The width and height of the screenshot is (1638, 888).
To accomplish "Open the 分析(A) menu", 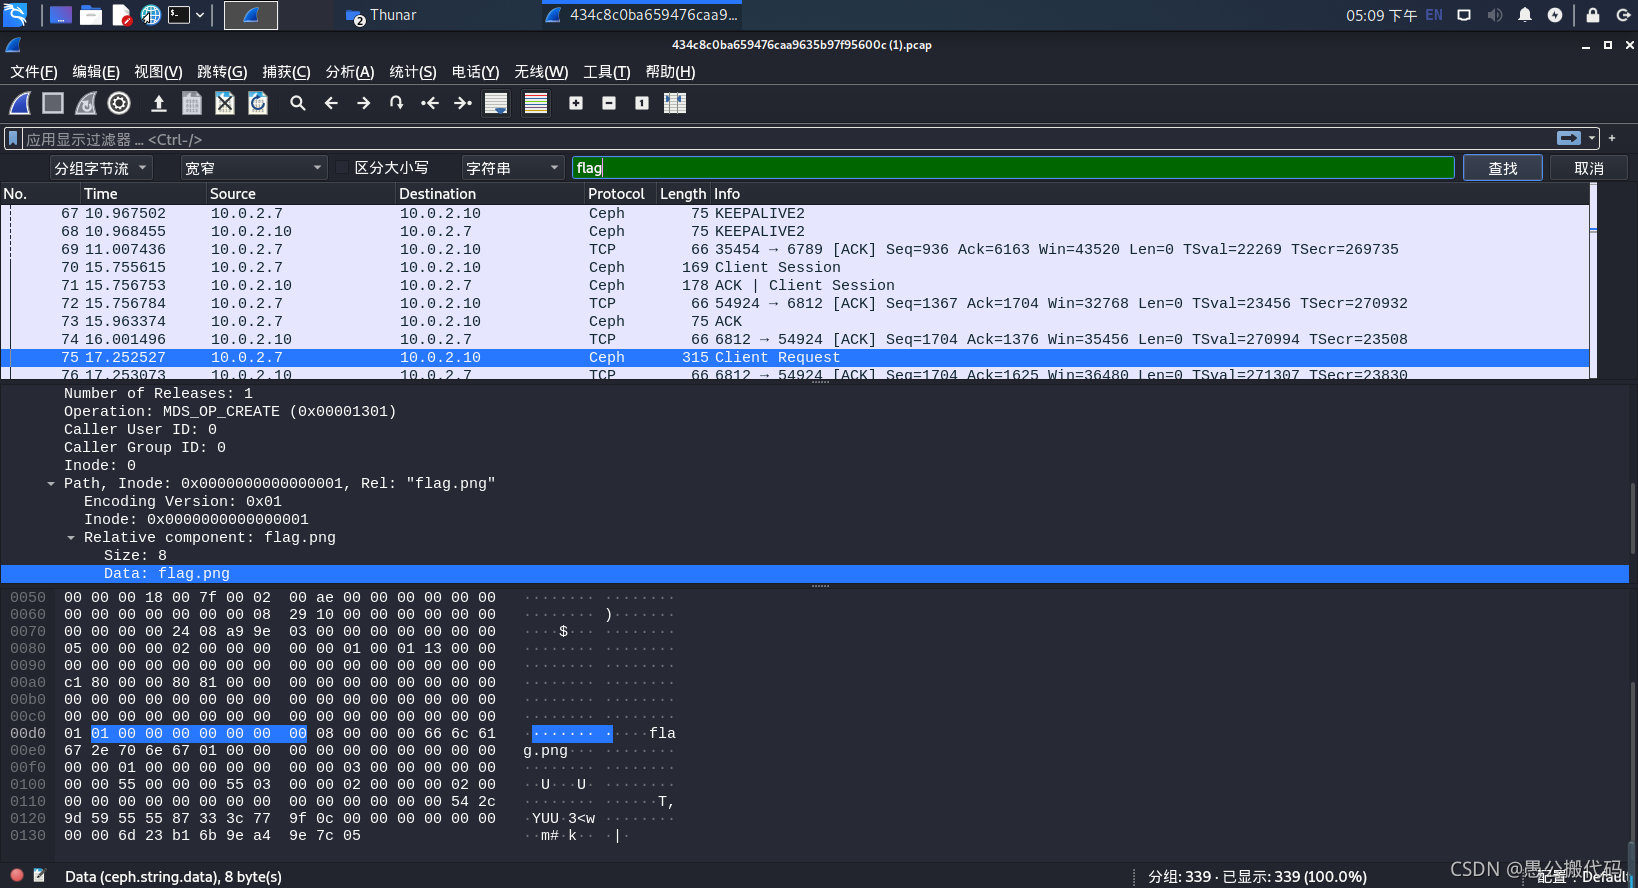I will coord(350,72).
